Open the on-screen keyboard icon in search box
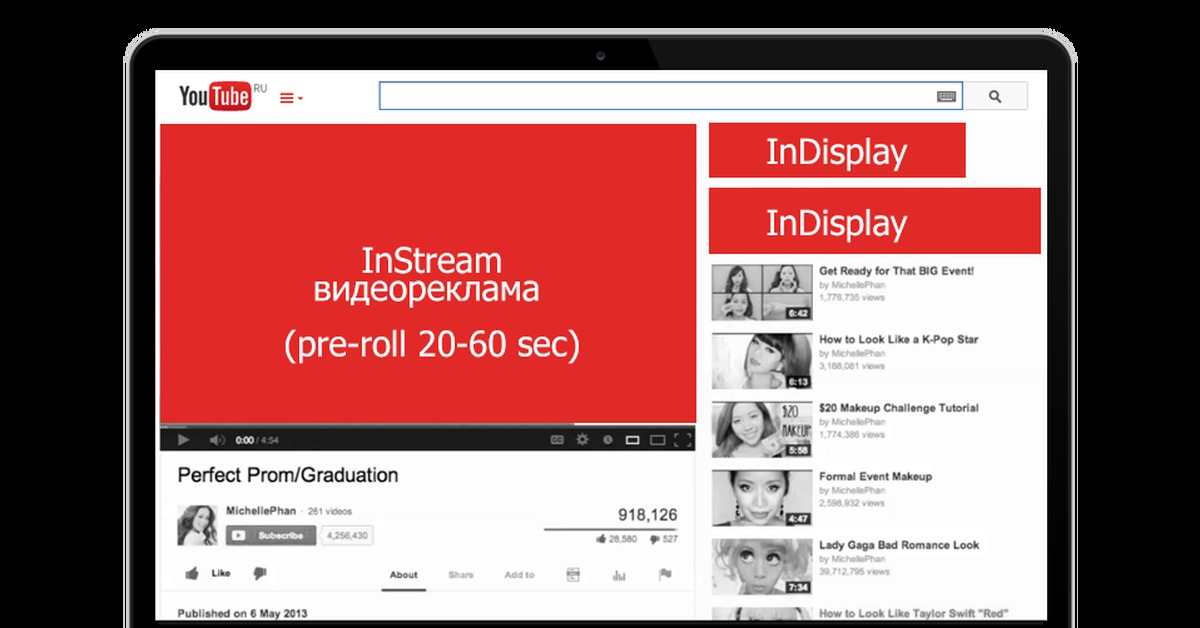Screen dimensions: 1200x628 tap(947, 97)
